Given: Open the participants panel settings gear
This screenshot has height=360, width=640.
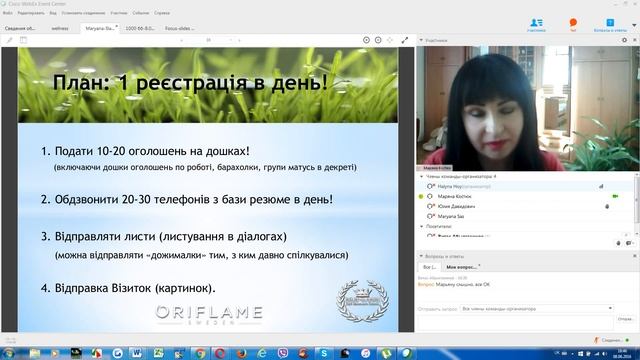Looking at the screenshot, I should click(x=624, y=40).
